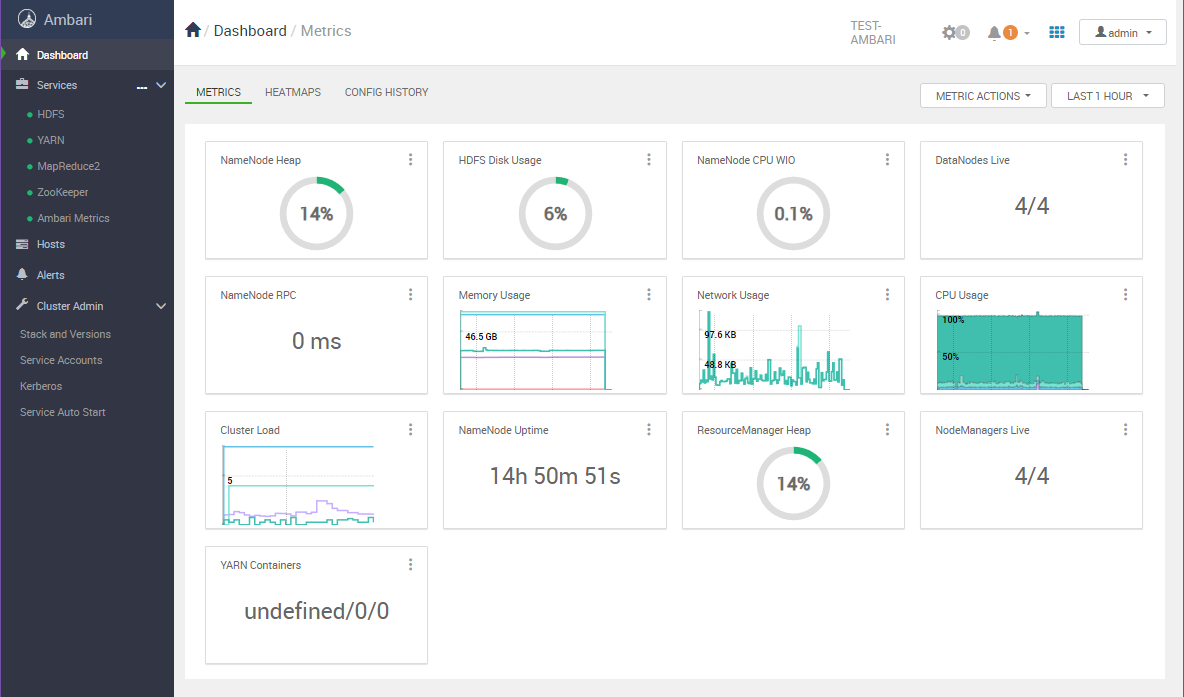The width and height of the screenshot is (1184, 697).
Task: Collapse the Services section in sidebar
Action: tap(159, 85)
